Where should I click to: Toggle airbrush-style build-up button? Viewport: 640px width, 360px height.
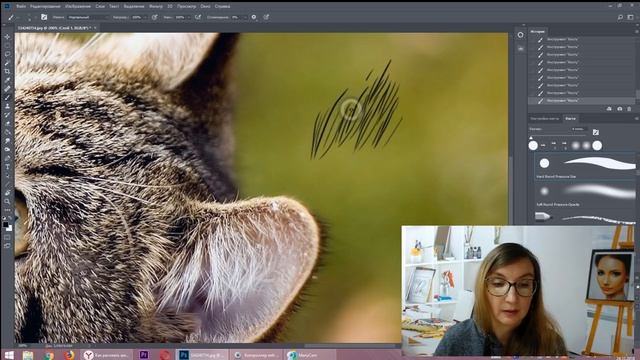coord(198,17)
